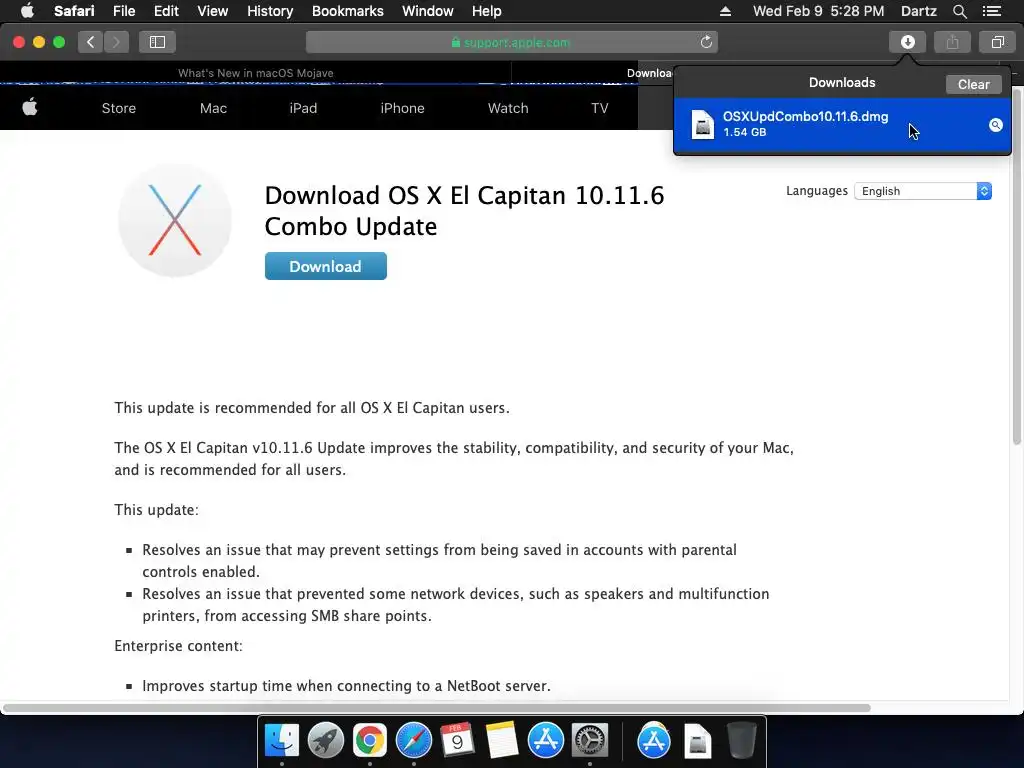Screen dimensions: 1024x768
Task: Navigate to iPhone in the site navigation
Action: (x=402, y=108)
